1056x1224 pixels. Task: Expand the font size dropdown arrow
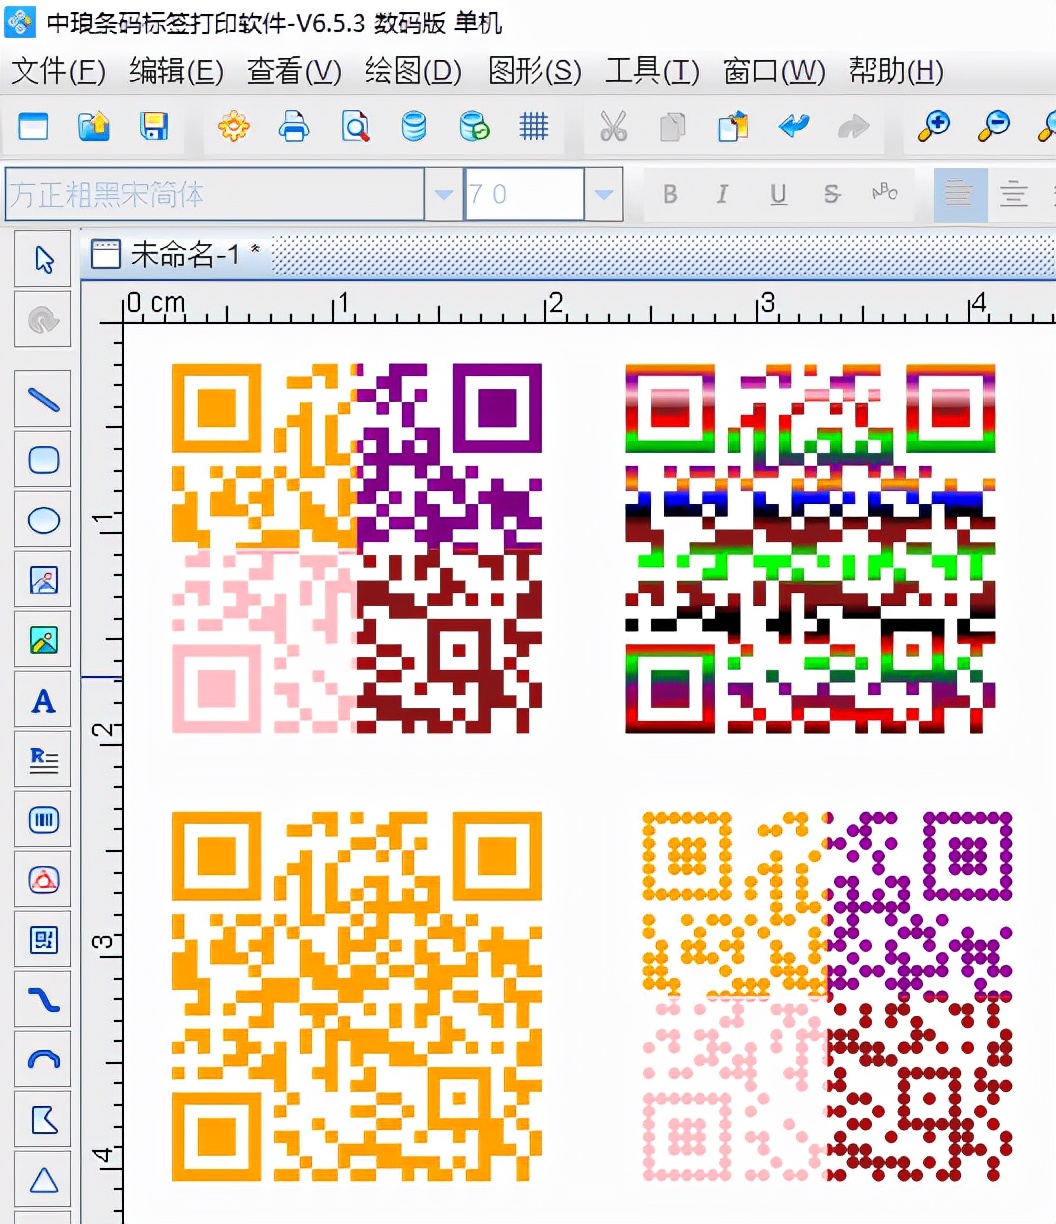603,194
